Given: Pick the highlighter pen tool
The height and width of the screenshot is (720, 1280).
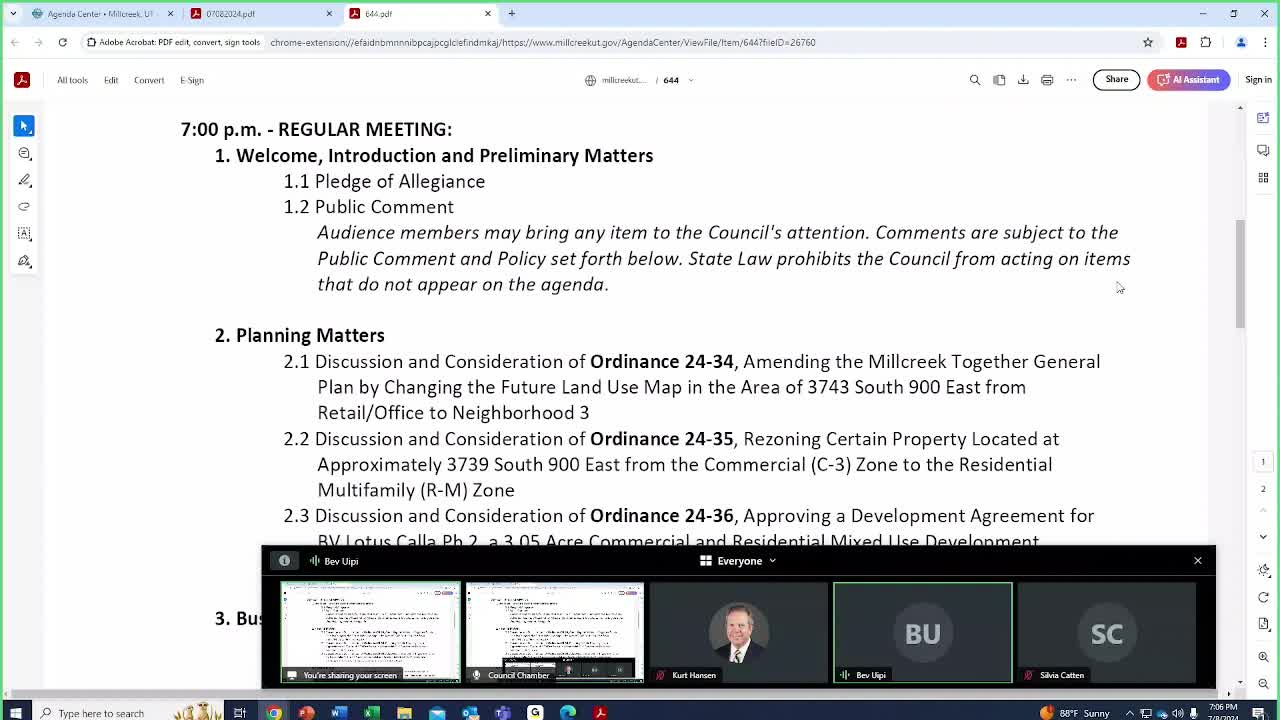Looking at the screenshot, I should tap(24, 180).
